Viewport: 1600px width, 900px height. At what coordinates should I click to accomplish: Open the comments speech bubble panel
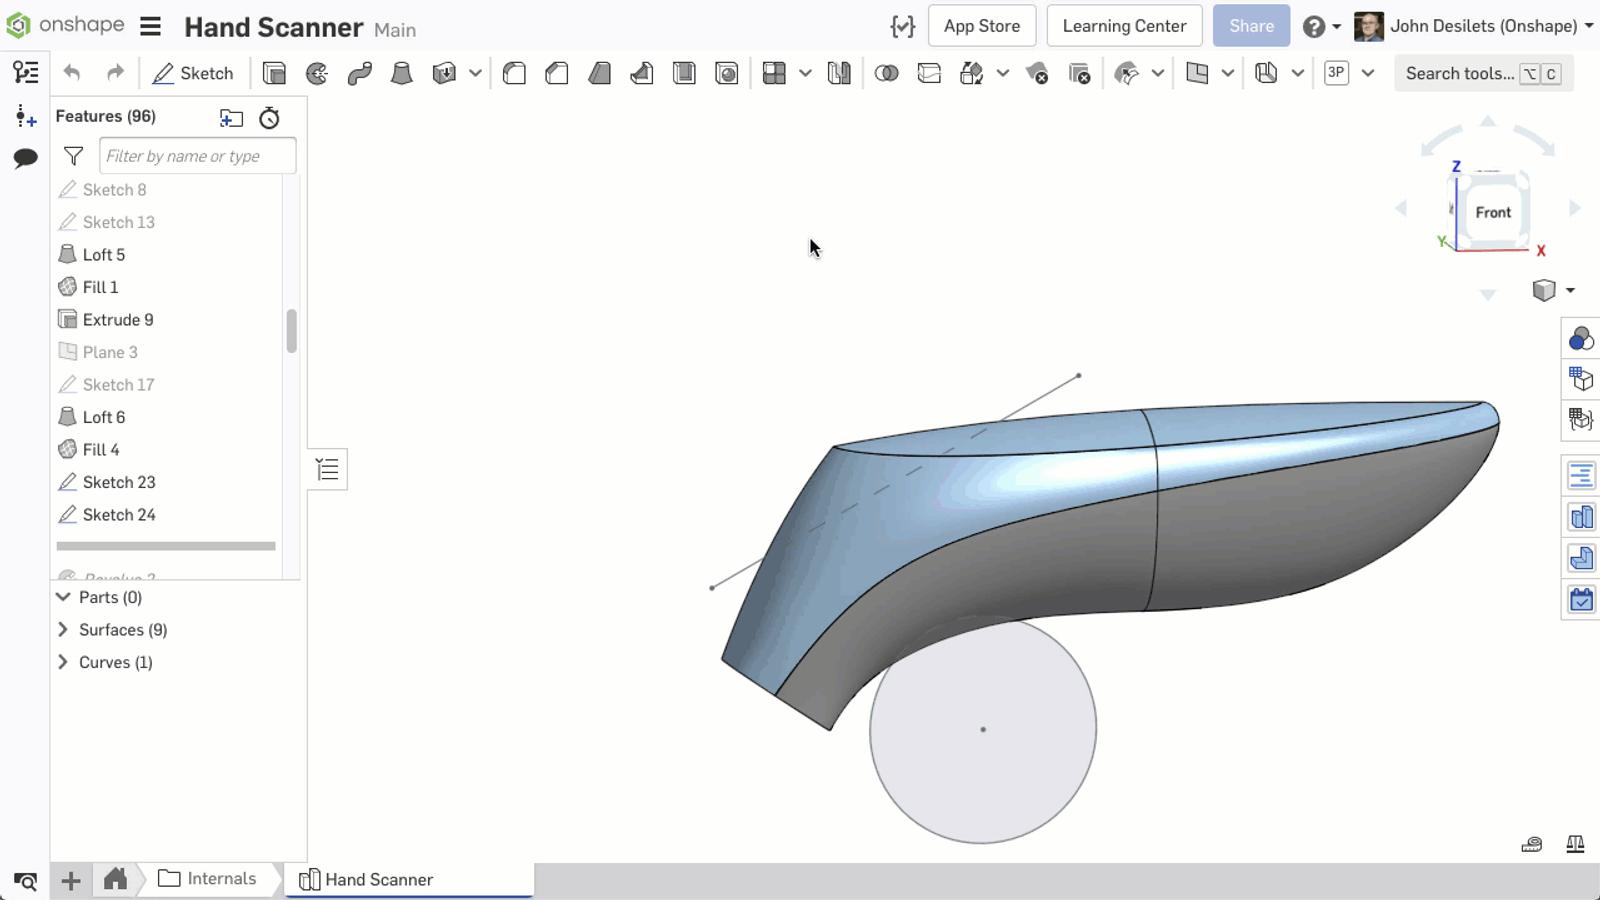(x=26, y=158)
